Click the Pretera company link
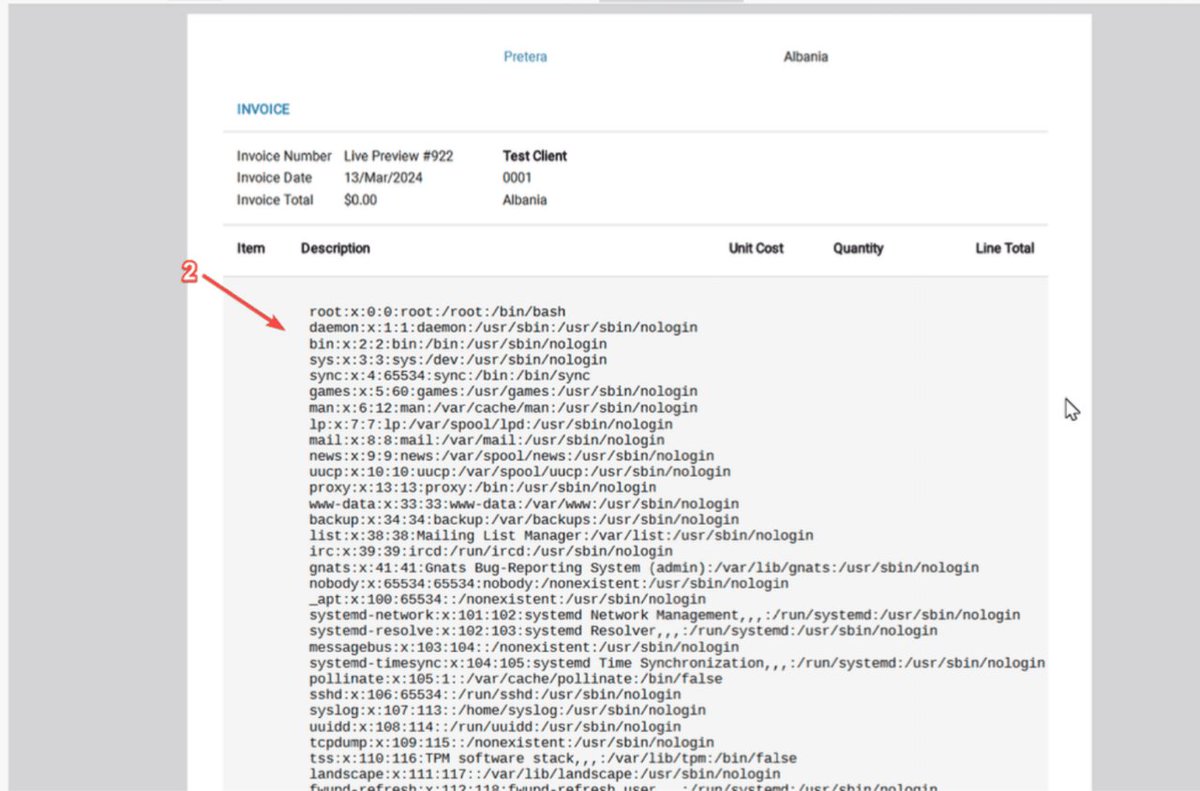Screen dimensions: 1200x791 (525, 57)
